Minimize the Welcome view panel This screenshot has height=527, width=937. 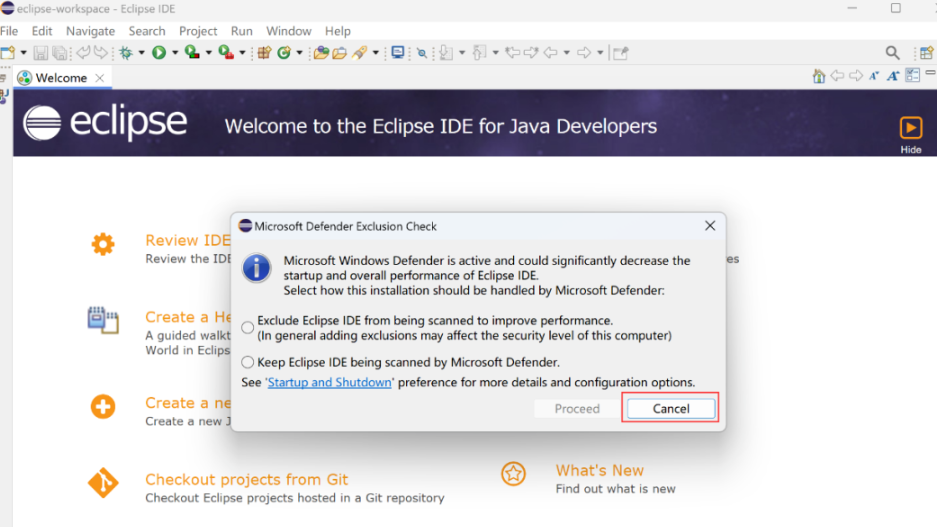pos(930,72)
